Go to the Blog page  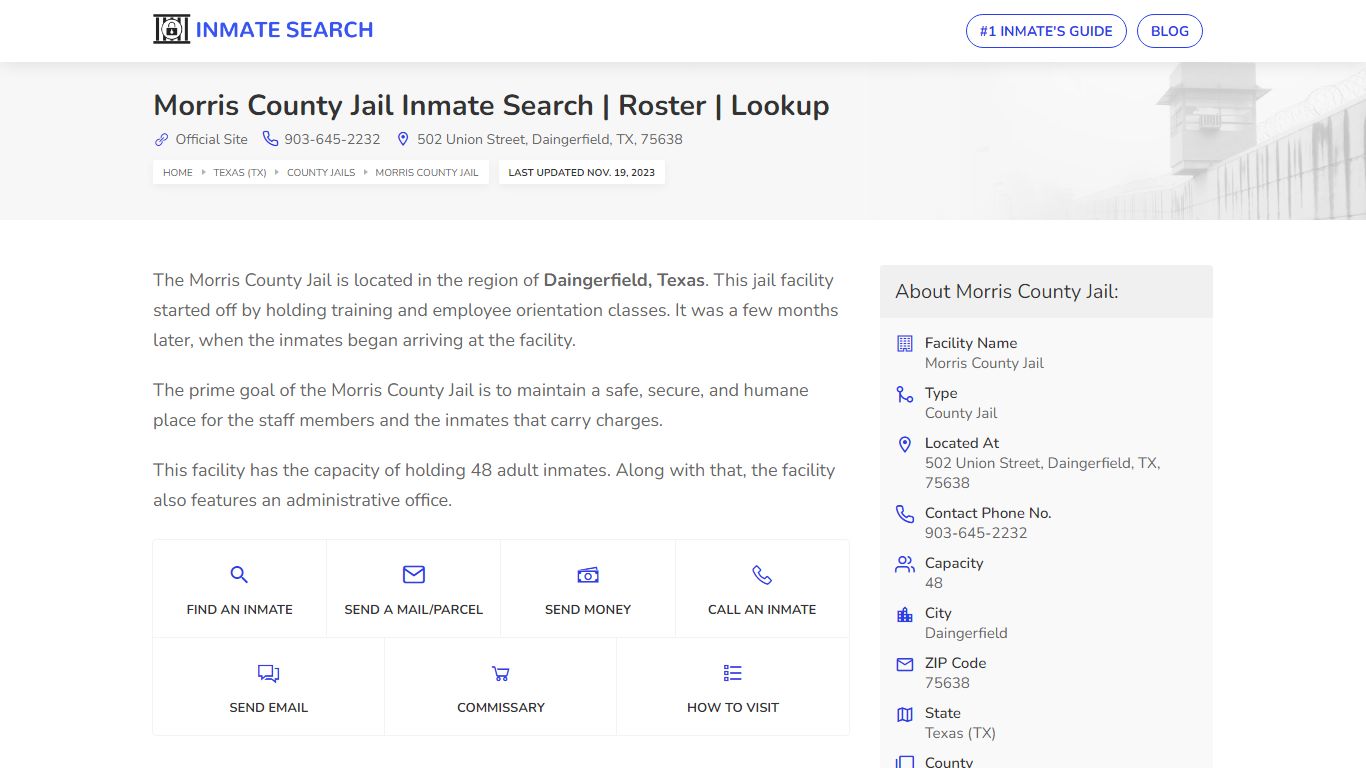click(x=1170, y=31)
